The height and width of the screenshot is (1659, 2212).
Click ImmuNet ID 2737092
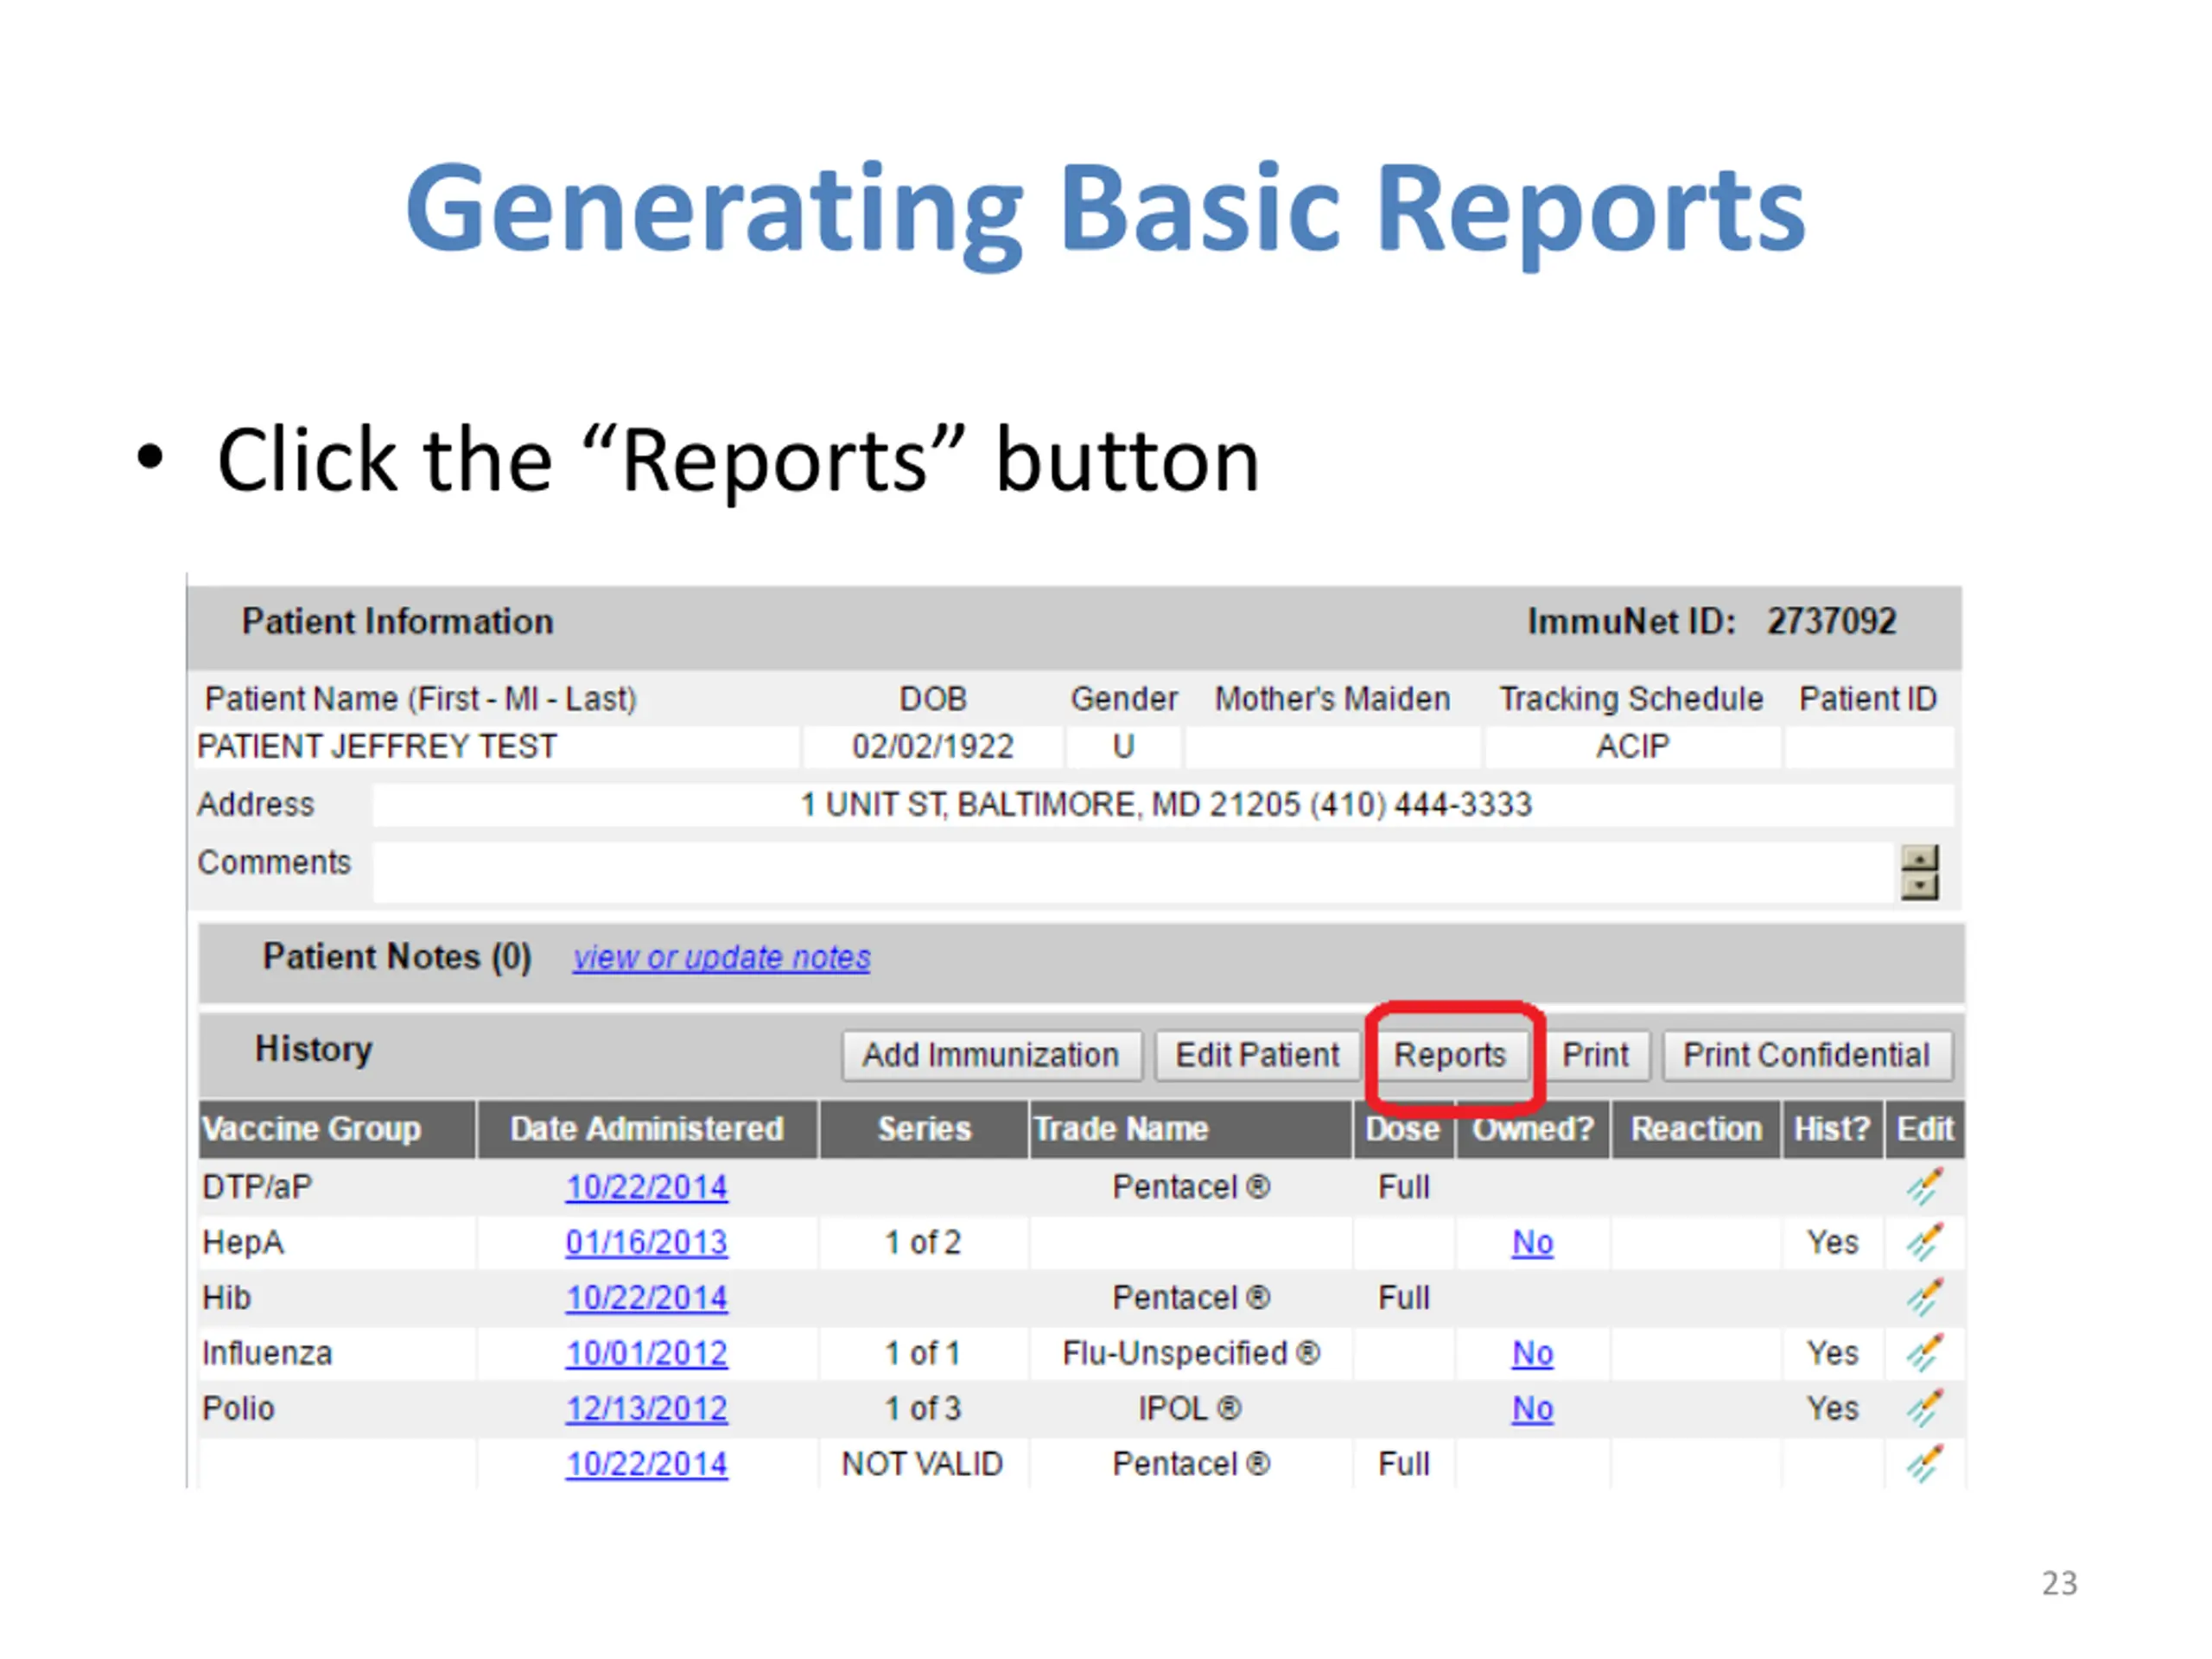(x=1831, y=622)
